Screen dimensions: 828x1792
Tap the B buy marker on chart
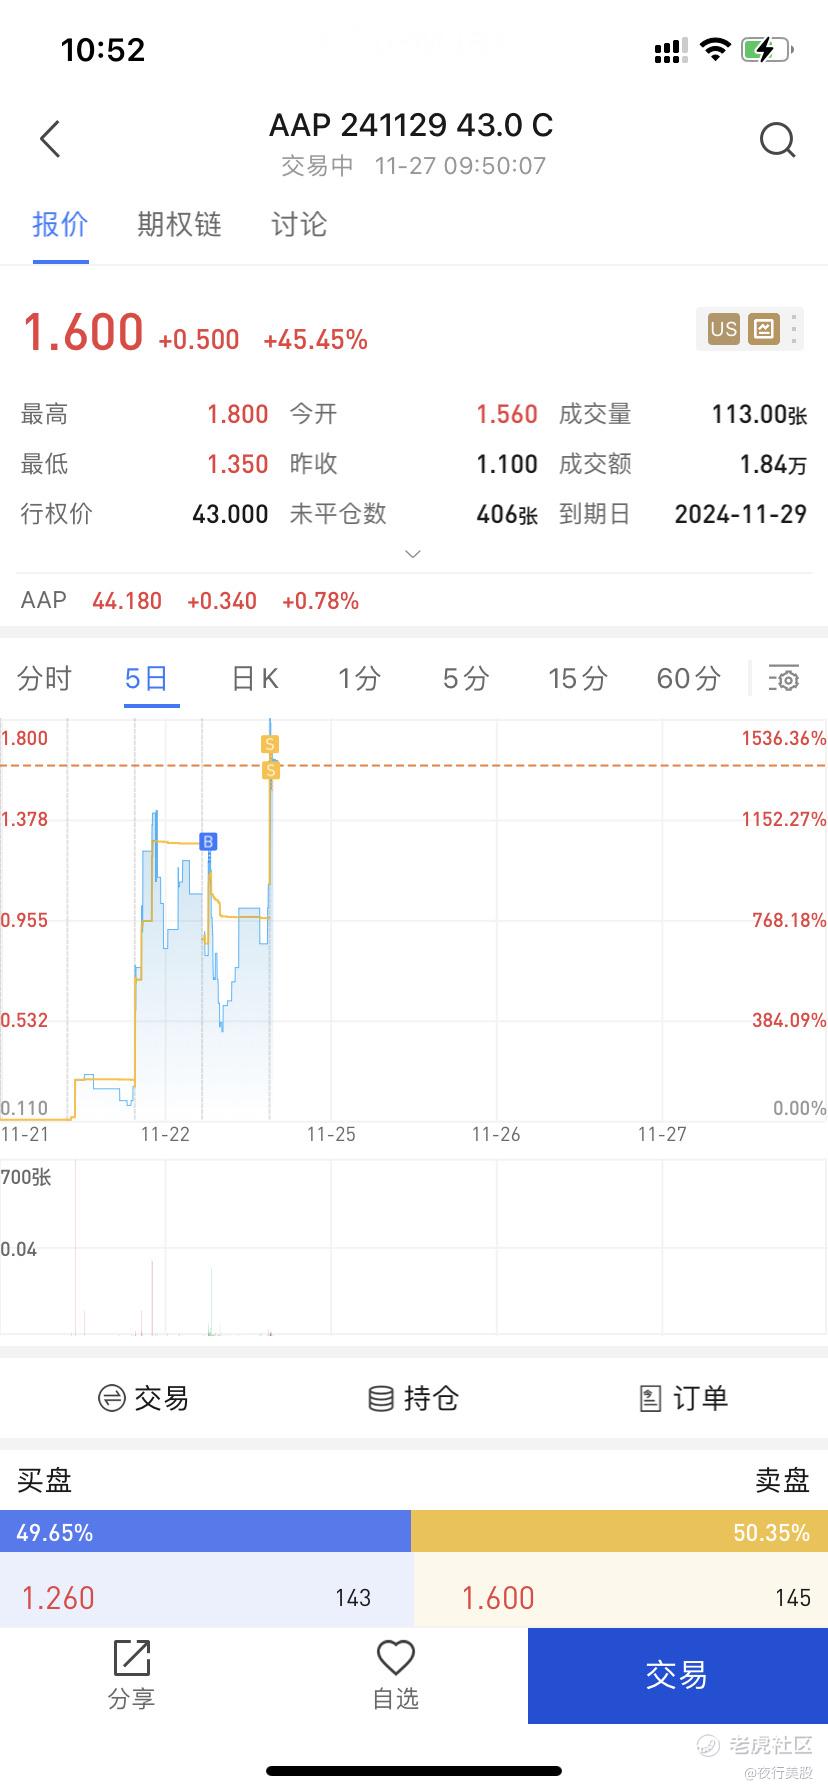coord(208,841)
